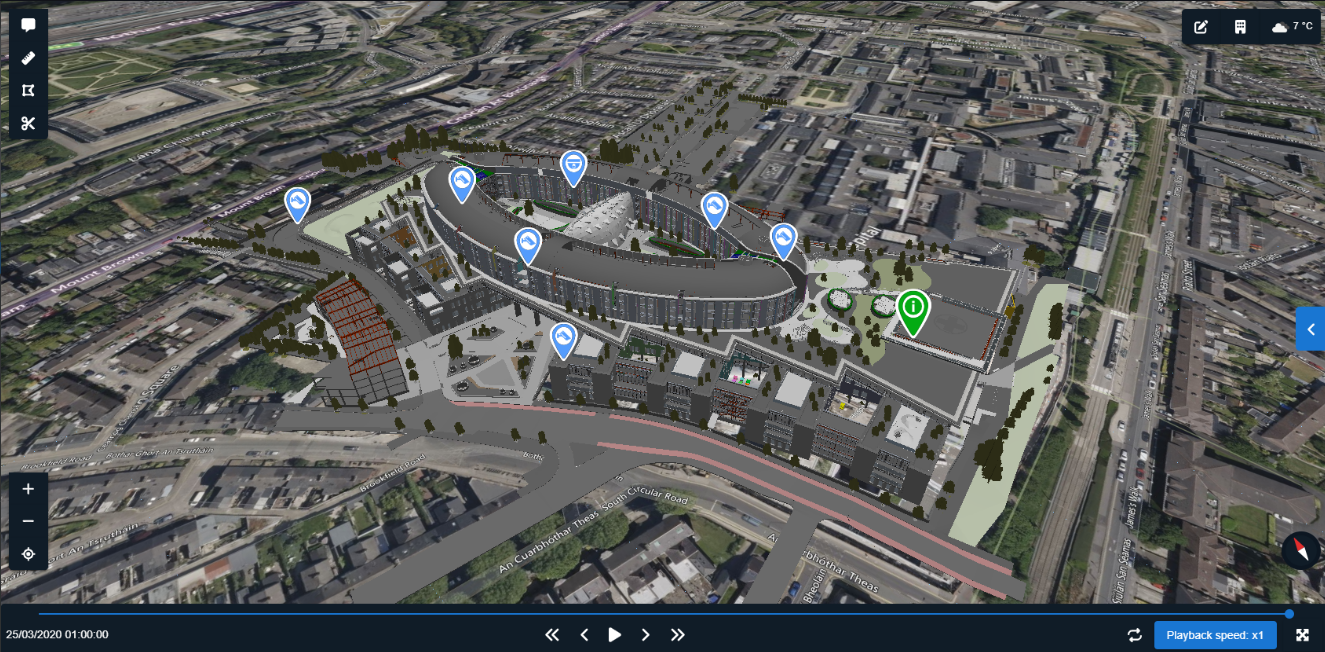Skip forward to the next timestep

pyautogui.click(x=646, y=634)
